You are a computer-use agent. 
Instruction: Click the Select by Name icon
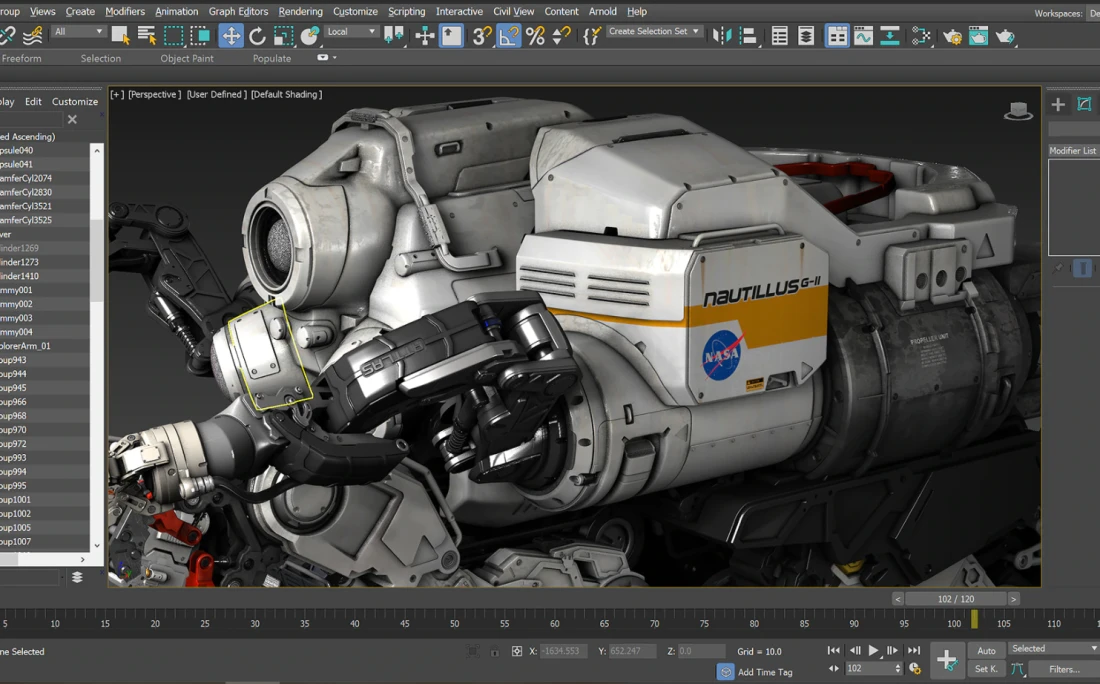147,36
